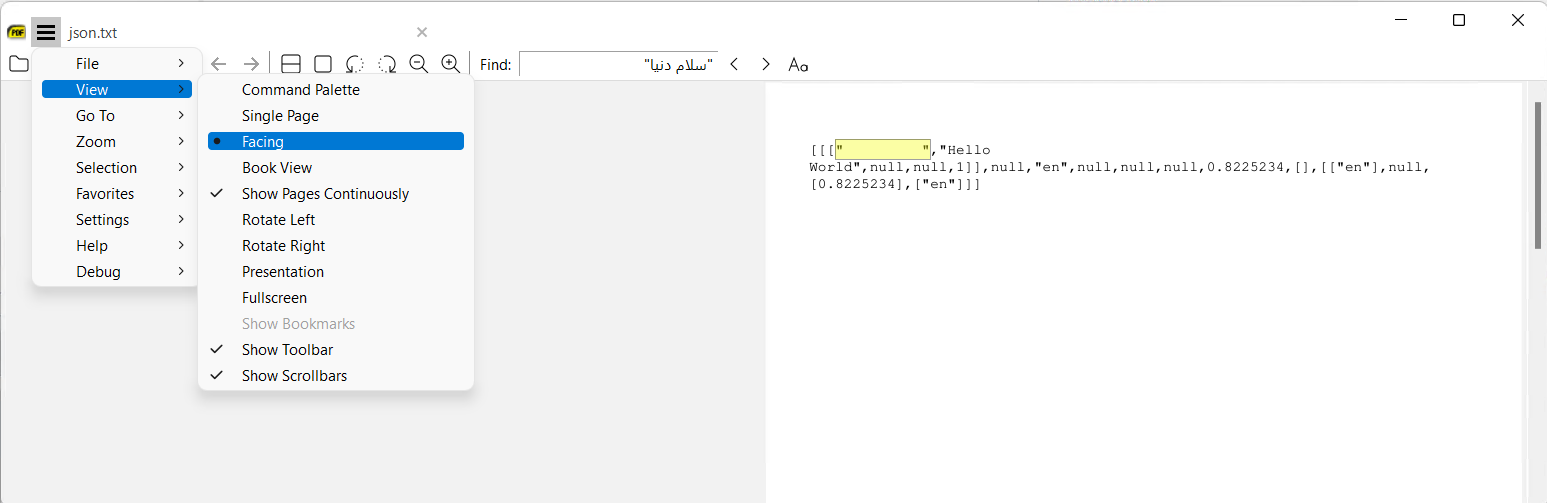The height and width of the screenshot is (503, 1547).
Task: Expand the Debug submenu arrow
Action: (x=181, y=271)
